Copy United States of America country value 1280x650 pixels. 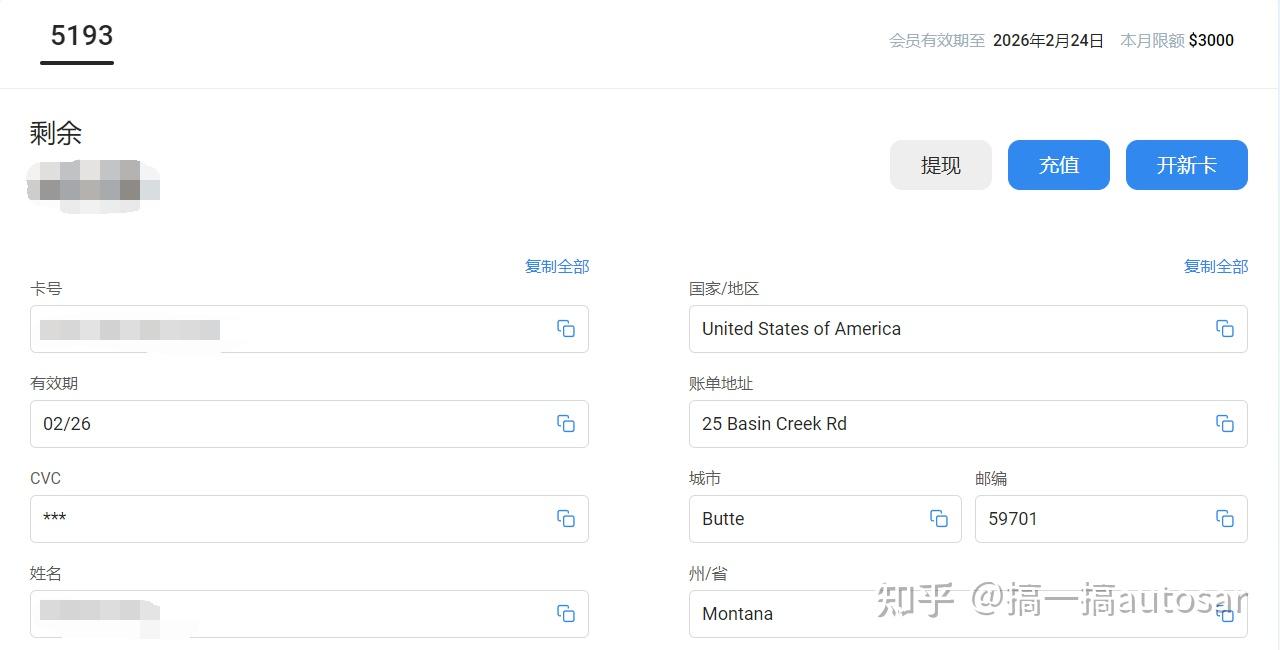coord(1225,329)
